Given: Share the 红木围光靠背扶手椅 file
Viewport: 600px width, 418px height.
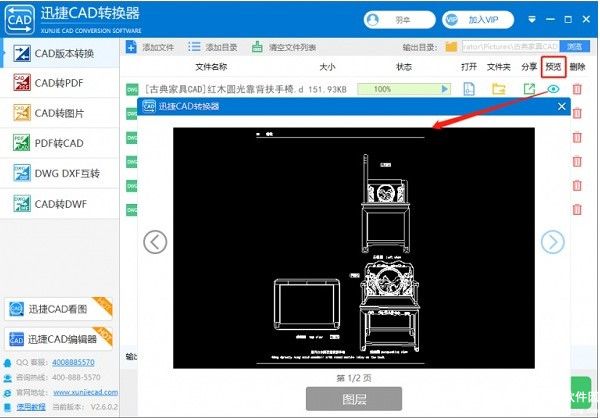Looking at the screenshot, I should [x=529, y=89].
